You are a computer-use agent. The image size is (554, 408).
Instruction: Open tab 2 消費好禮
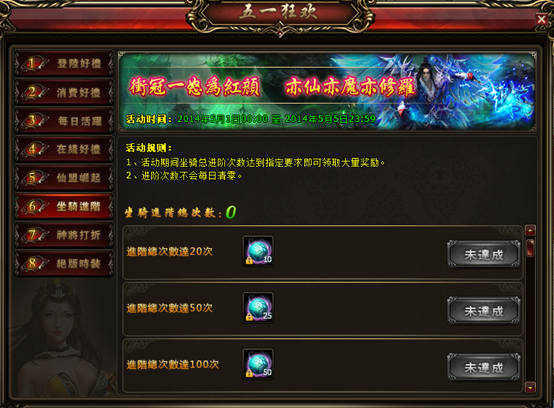64,92
